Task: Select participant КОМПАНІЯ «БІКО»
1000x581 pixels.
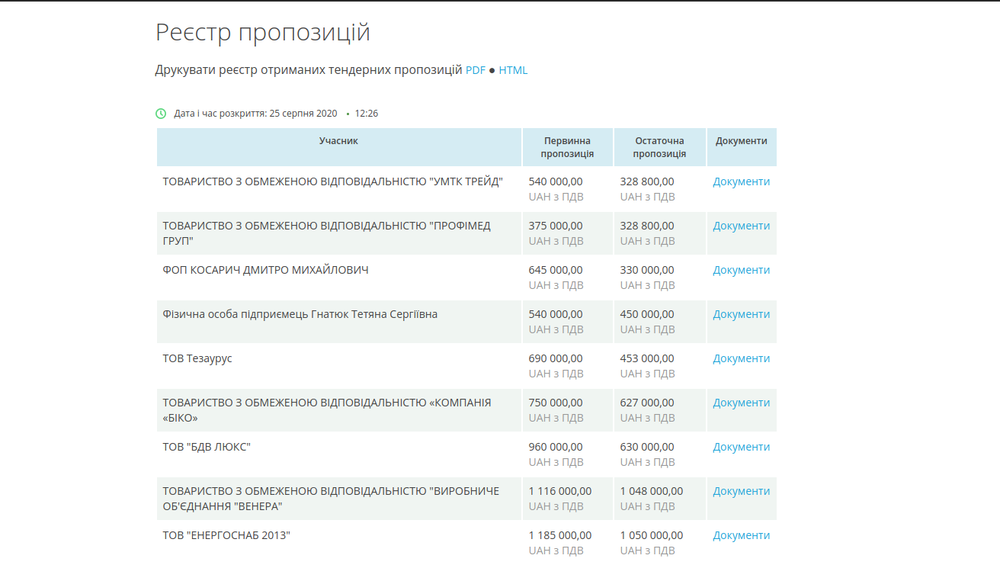Action: pos(327,410)
